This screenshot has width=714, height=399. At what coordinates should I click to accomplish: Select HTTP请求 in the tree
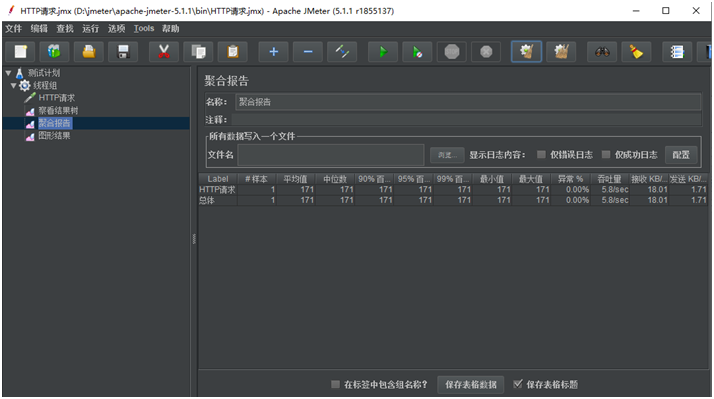[x=56, y=97]
